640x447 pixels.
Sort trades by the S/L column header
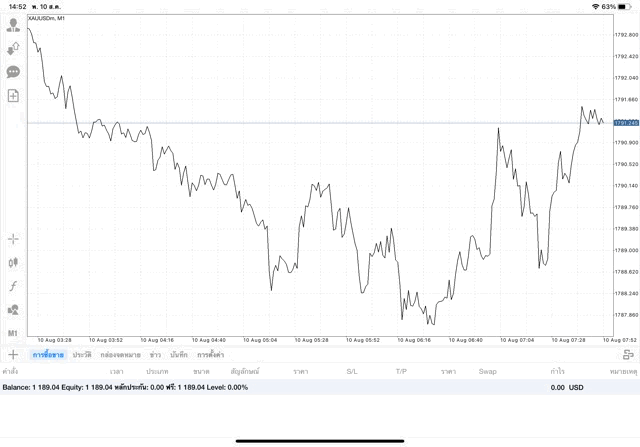coord(352,372)
